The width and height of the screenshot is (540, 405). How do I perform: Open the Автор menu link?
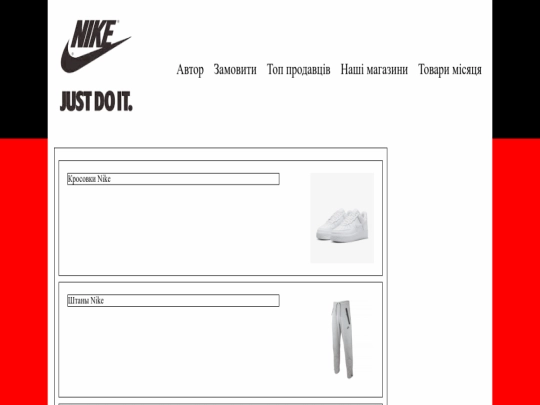coord(190,70)
